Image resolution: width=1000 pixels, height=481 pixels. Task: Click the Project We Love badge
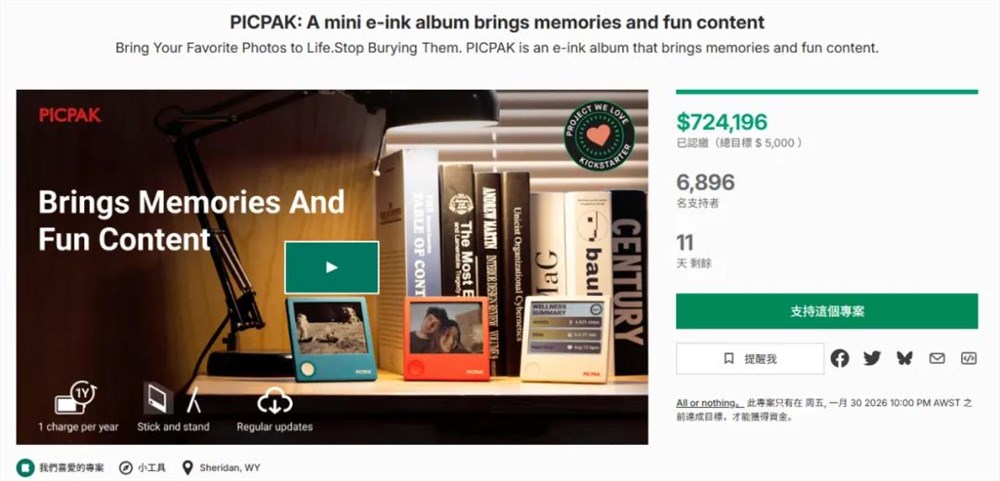(598, 136)
